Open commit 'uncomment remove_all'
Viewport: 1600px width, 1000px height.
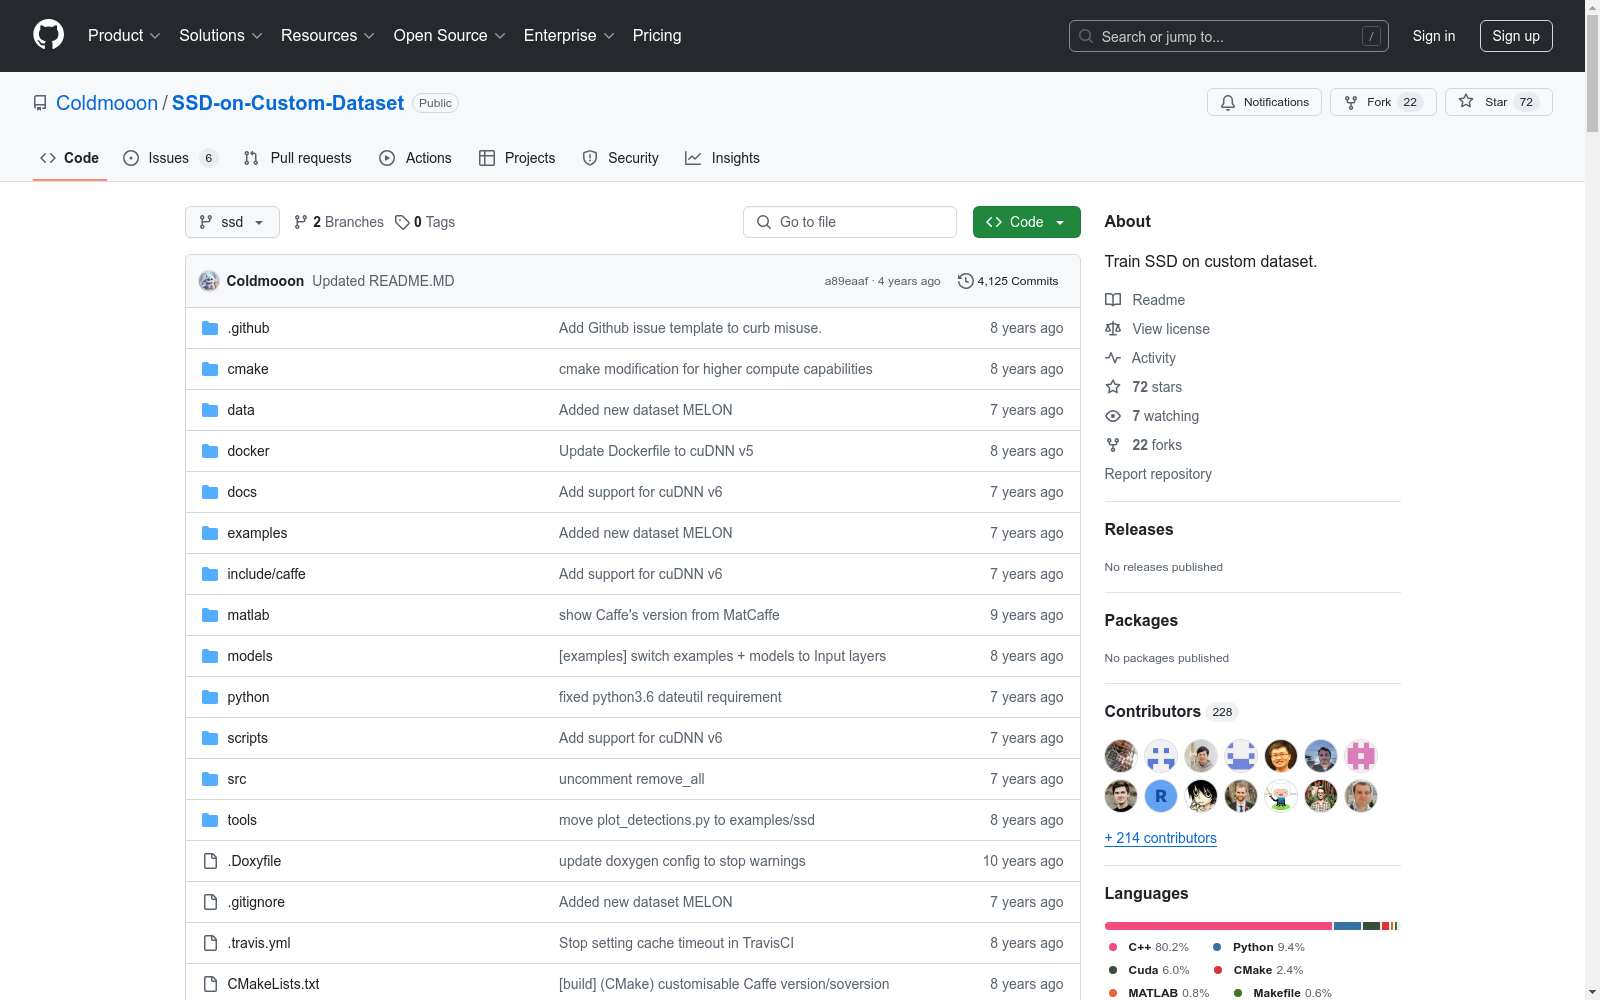pos(632,779)
